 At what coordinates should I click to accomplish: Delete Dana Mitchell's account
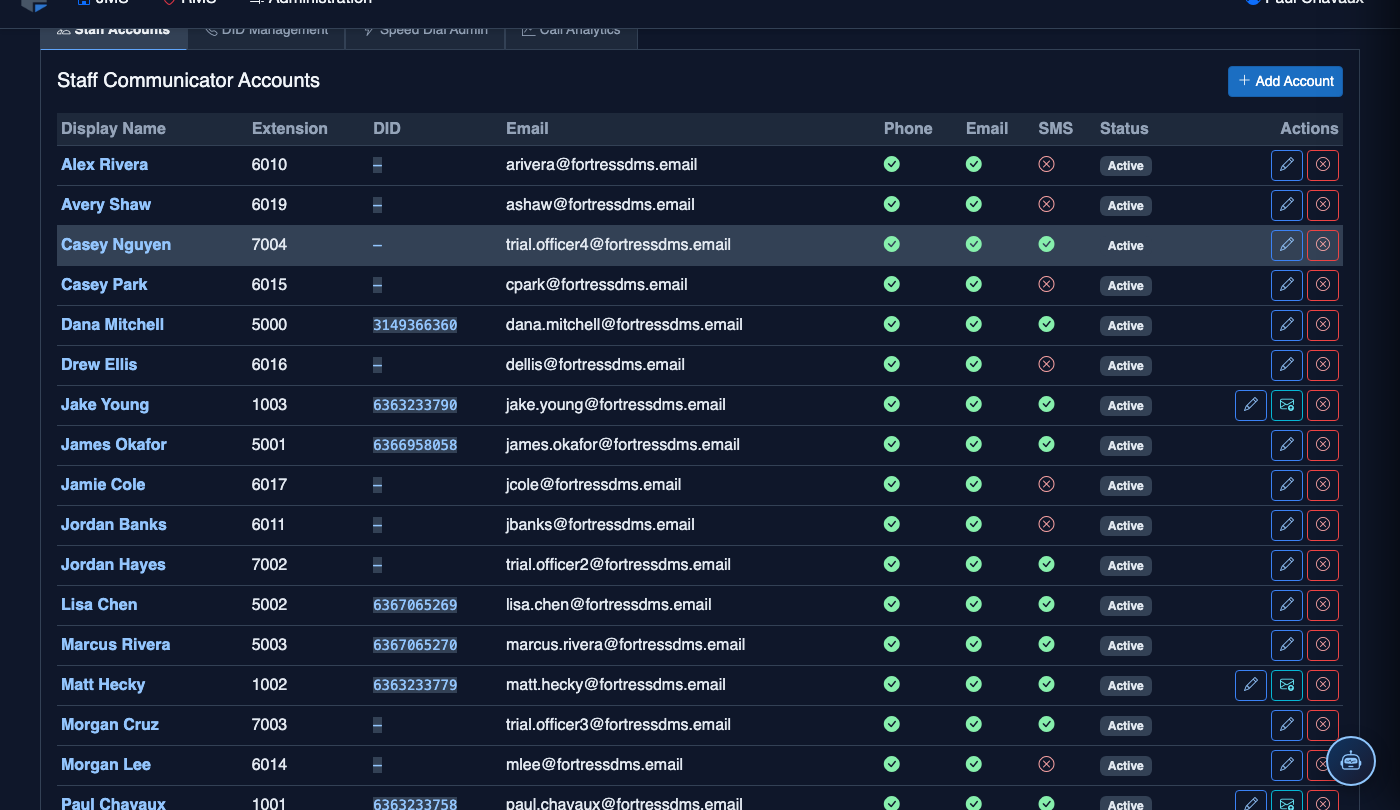1323,325
